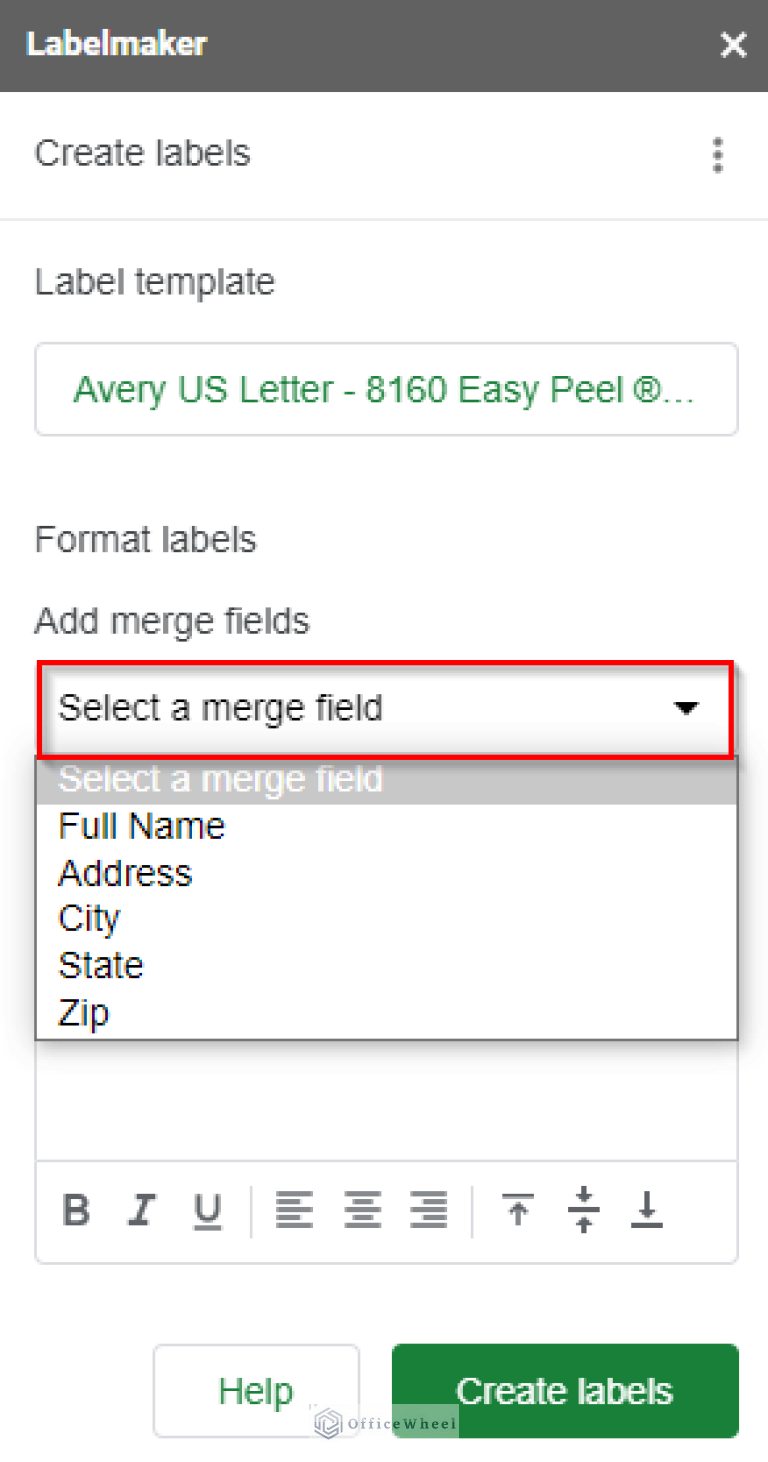Open the 'Select a merge field' dropdown

(x=386, y=708)
